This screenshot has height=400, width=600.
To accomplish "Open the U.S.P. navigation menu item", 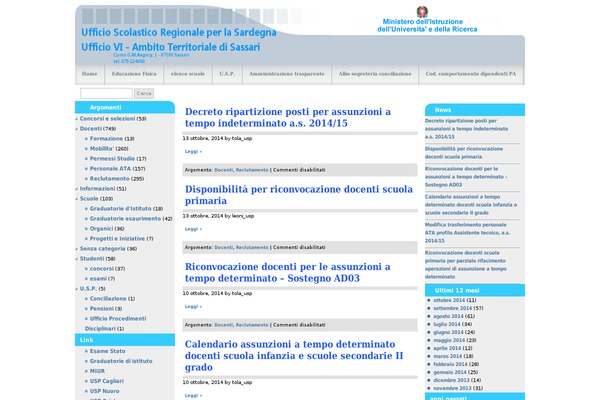I will click(227, 74).
